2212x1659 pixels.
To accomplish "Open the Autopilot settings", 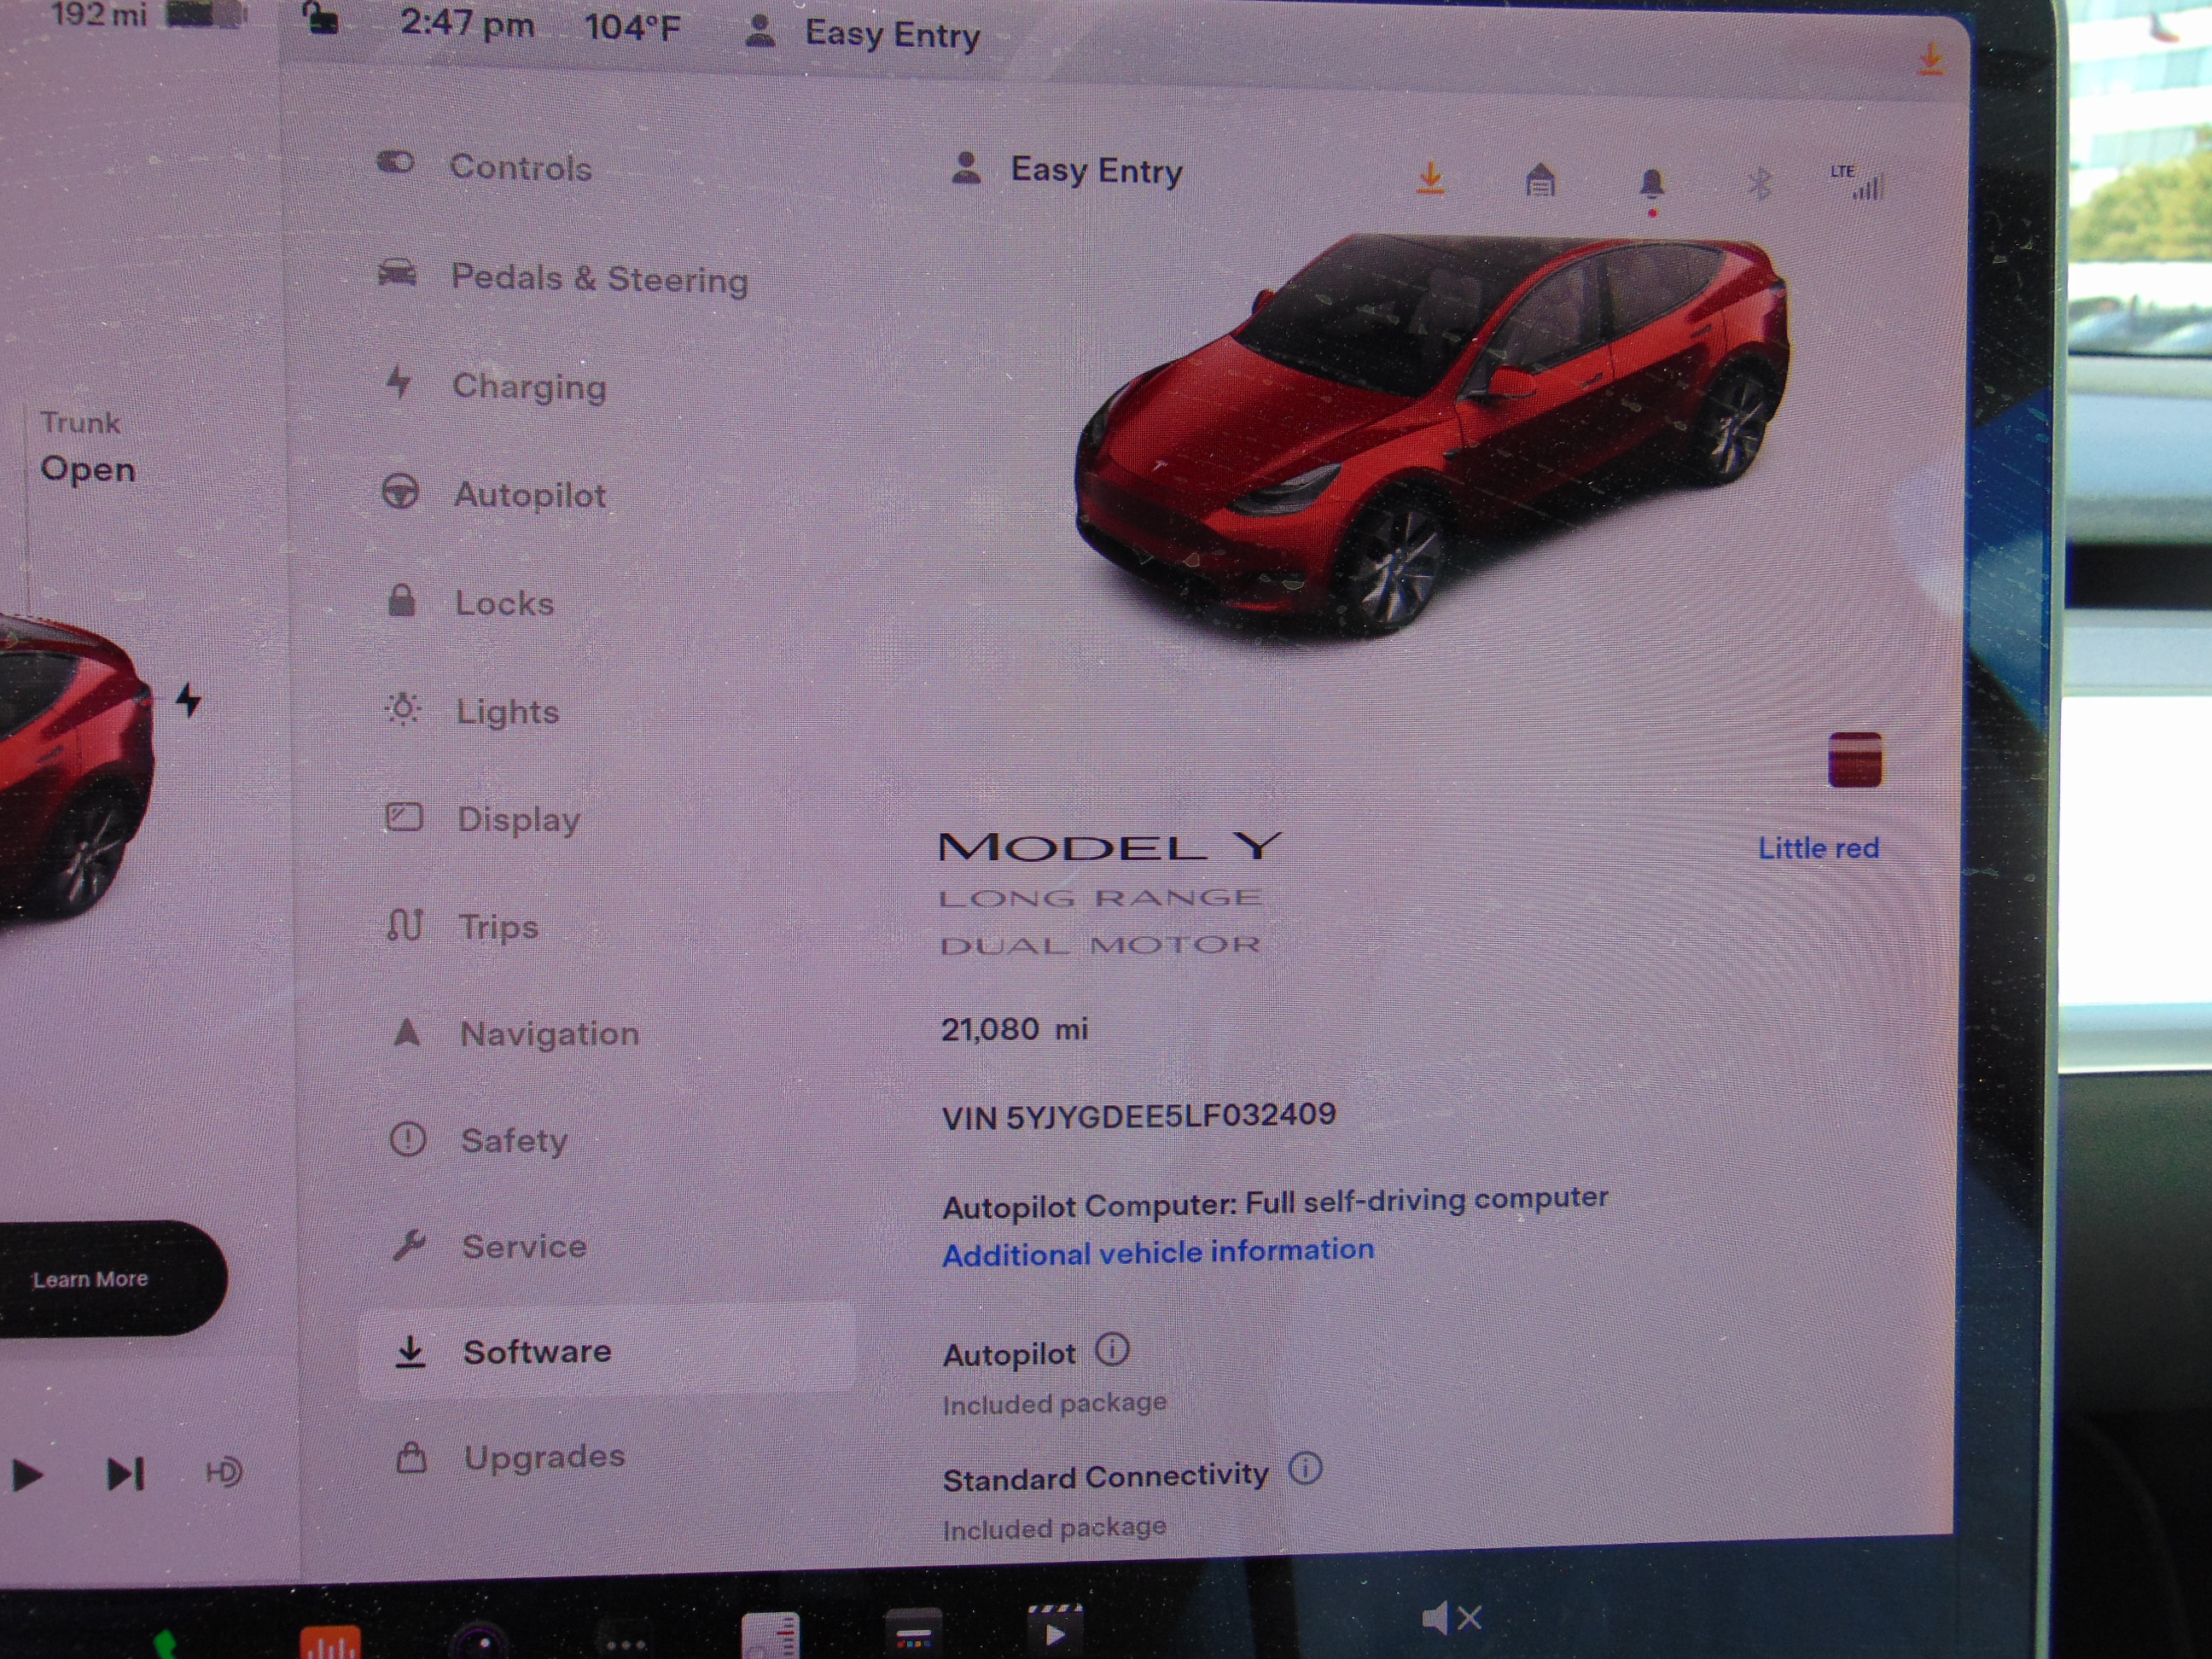I will (x=495, y=494).
